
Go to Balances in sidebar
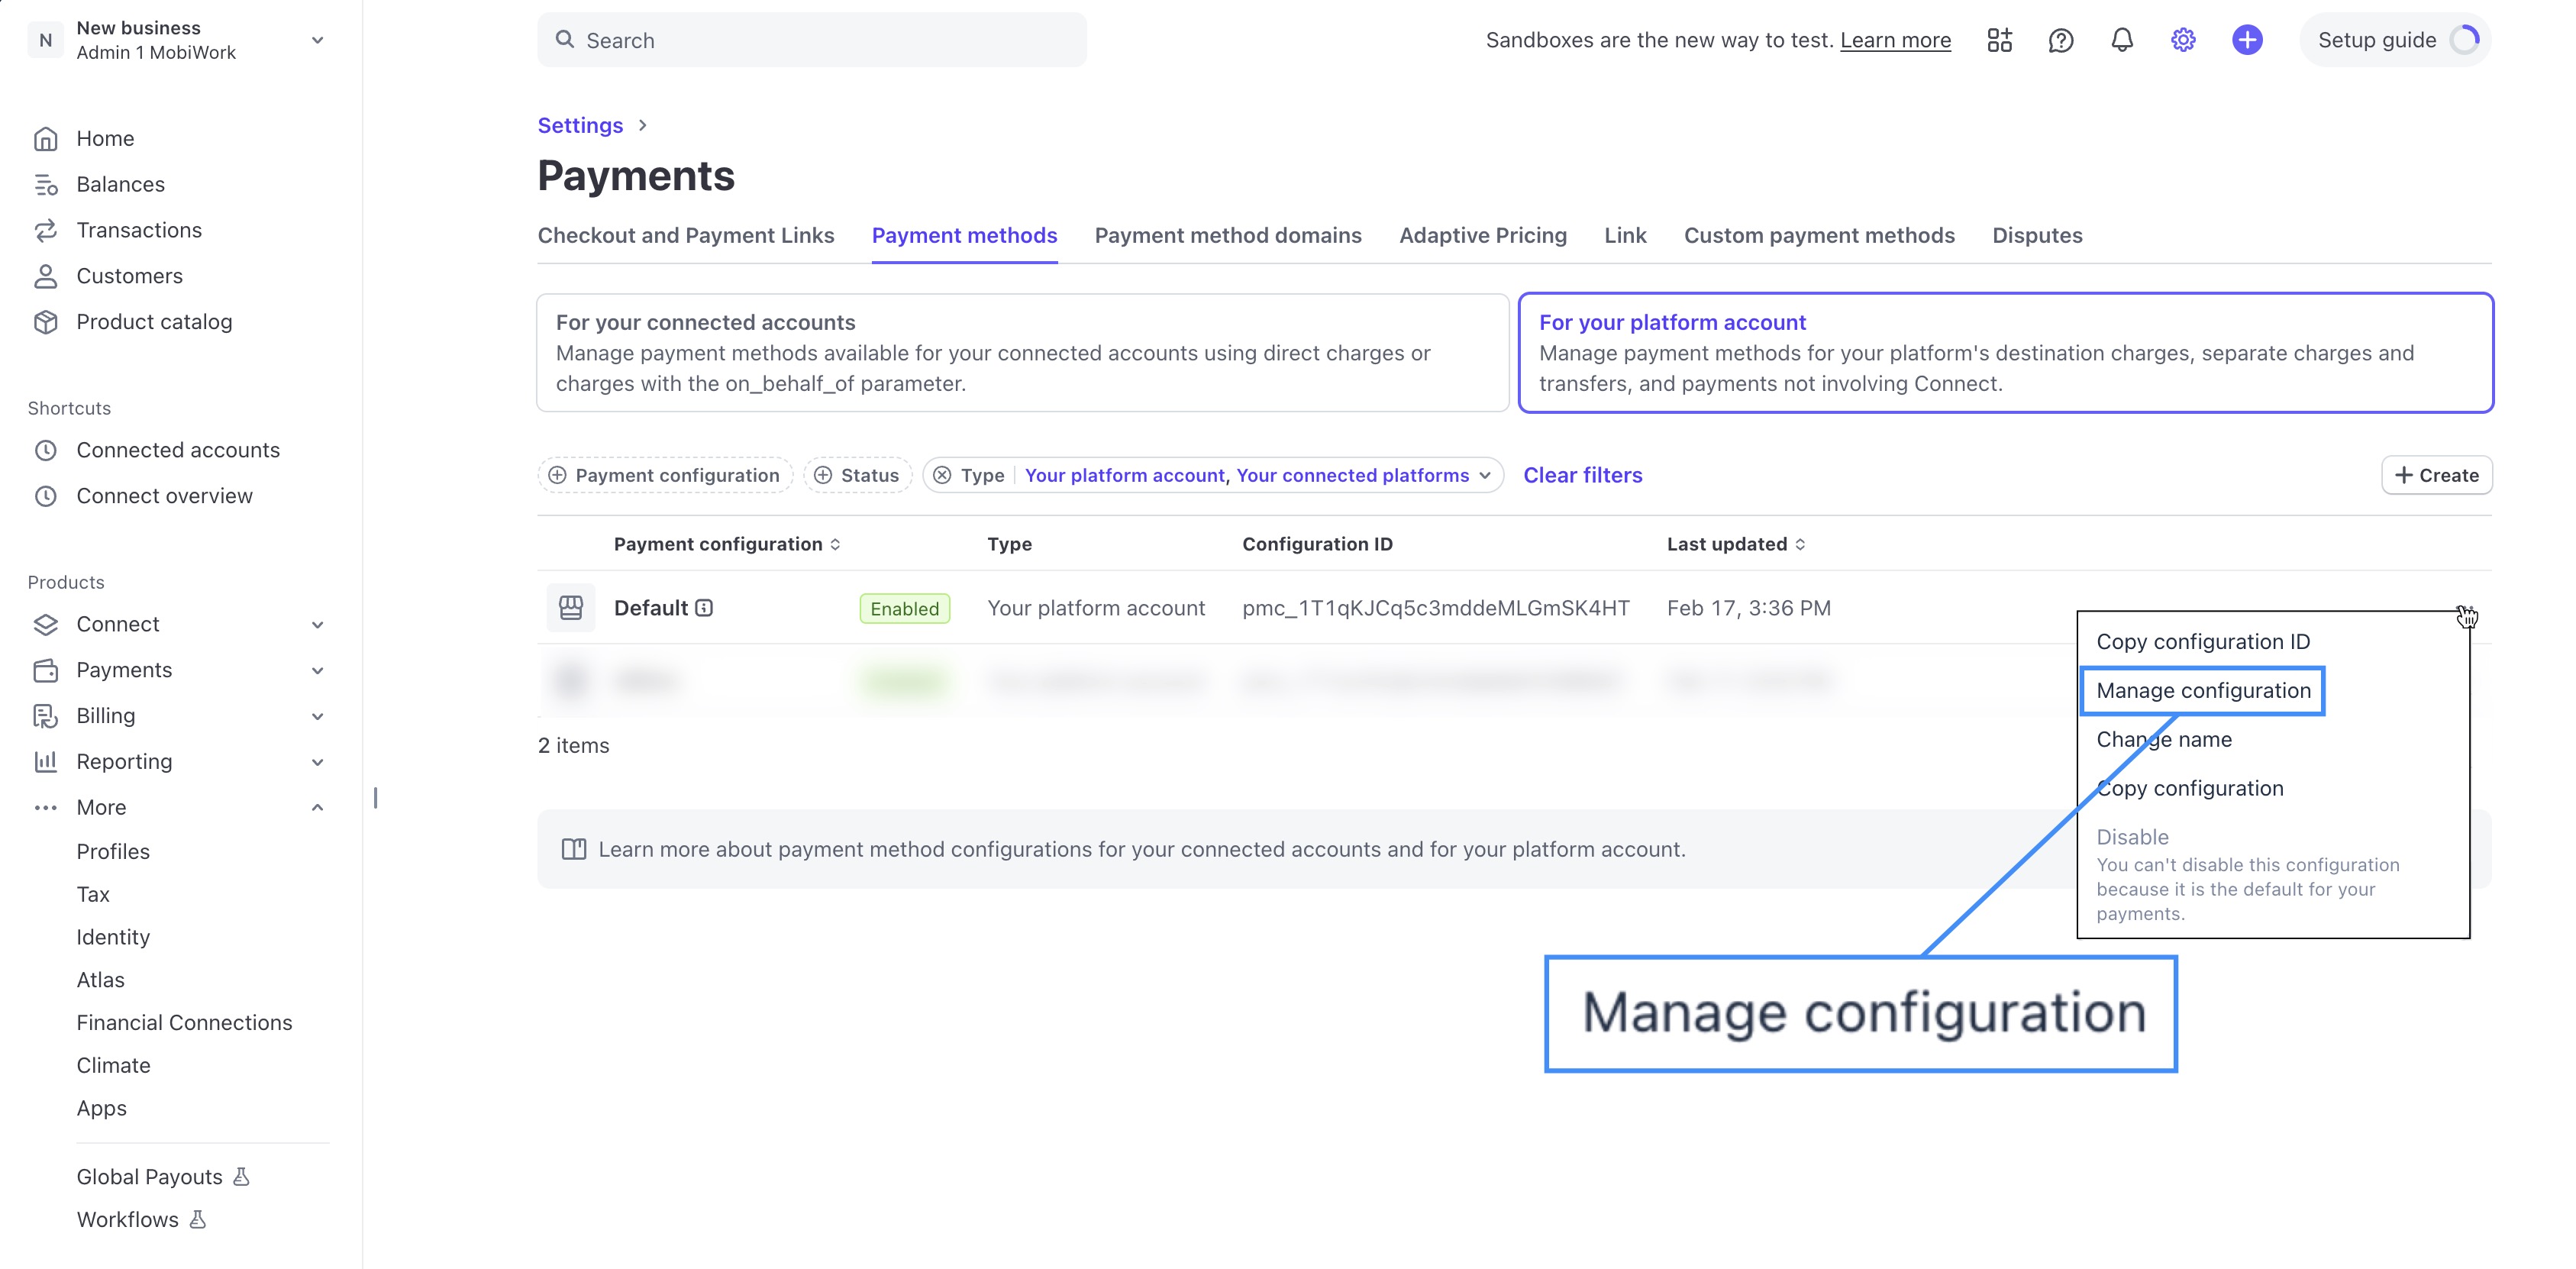click(x=120, y=184)
